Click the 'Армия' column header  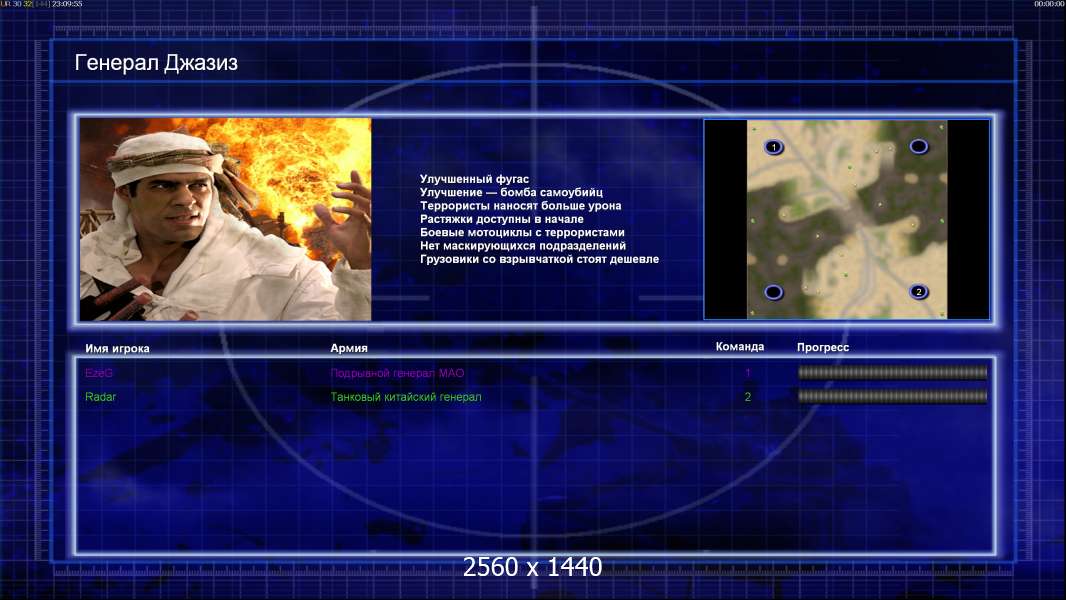coord(349,348)
